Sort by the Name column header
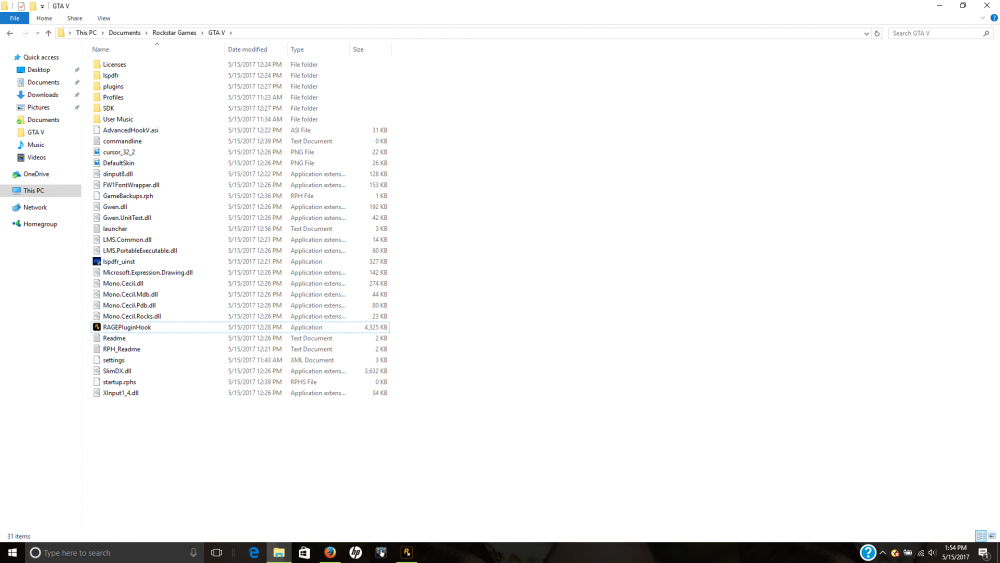The image size is (1000, 563). point(100,49)
